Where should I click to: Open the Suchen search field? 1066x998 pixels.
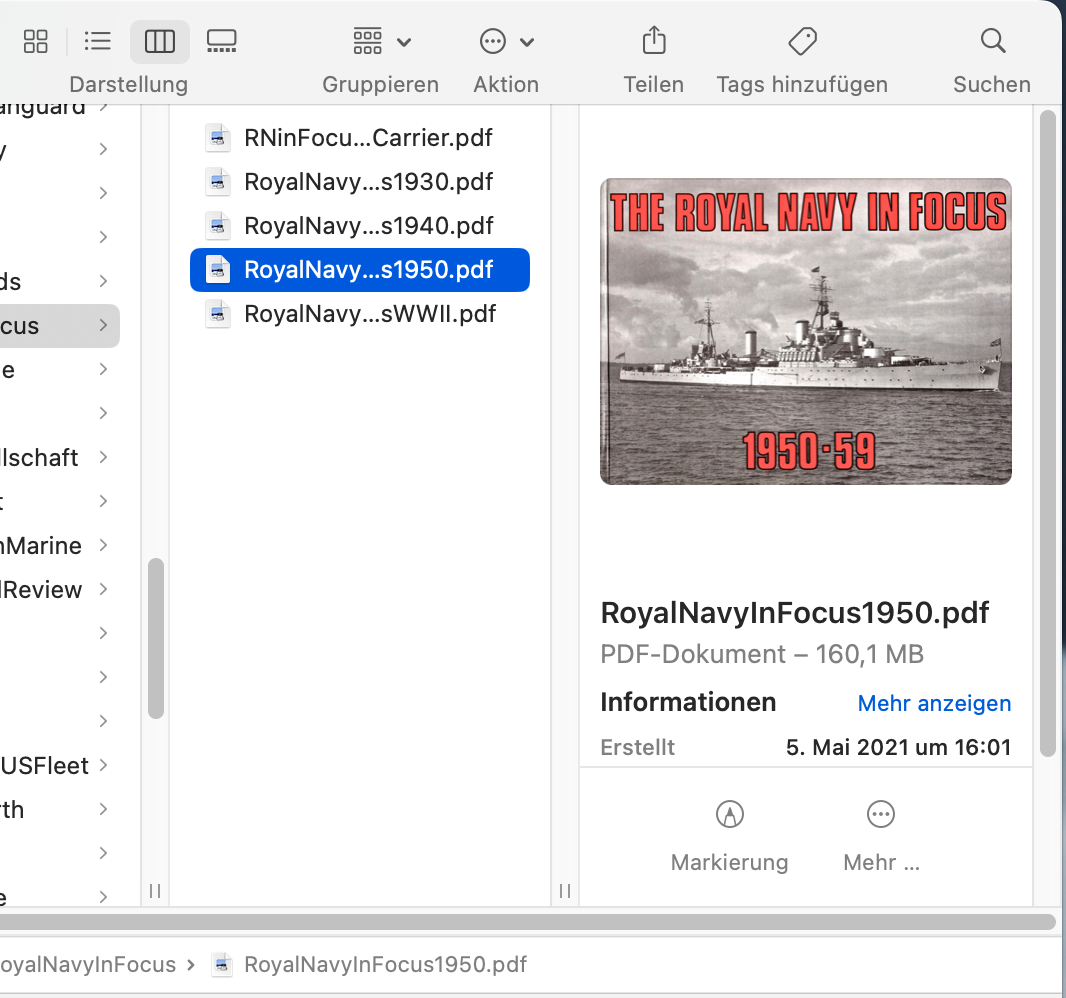coord(992,41)
